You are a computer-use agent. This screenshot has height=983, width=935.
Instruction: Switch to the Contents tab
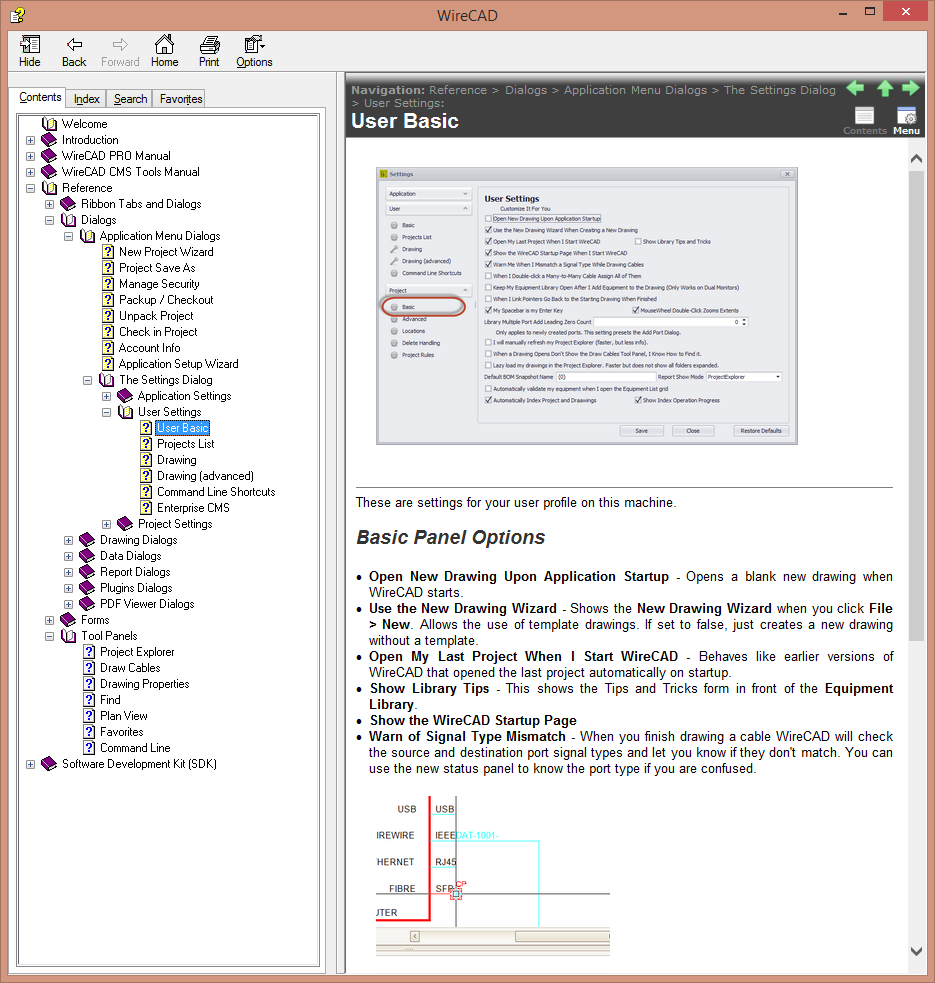click(40, 97)
